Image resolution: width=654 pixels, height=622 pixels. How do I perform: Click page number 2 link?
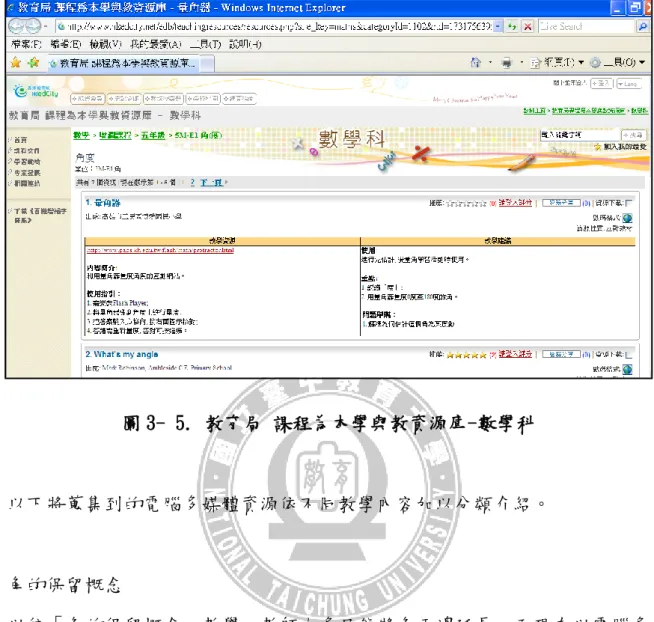pyautogui.click(x=192, y=182)
